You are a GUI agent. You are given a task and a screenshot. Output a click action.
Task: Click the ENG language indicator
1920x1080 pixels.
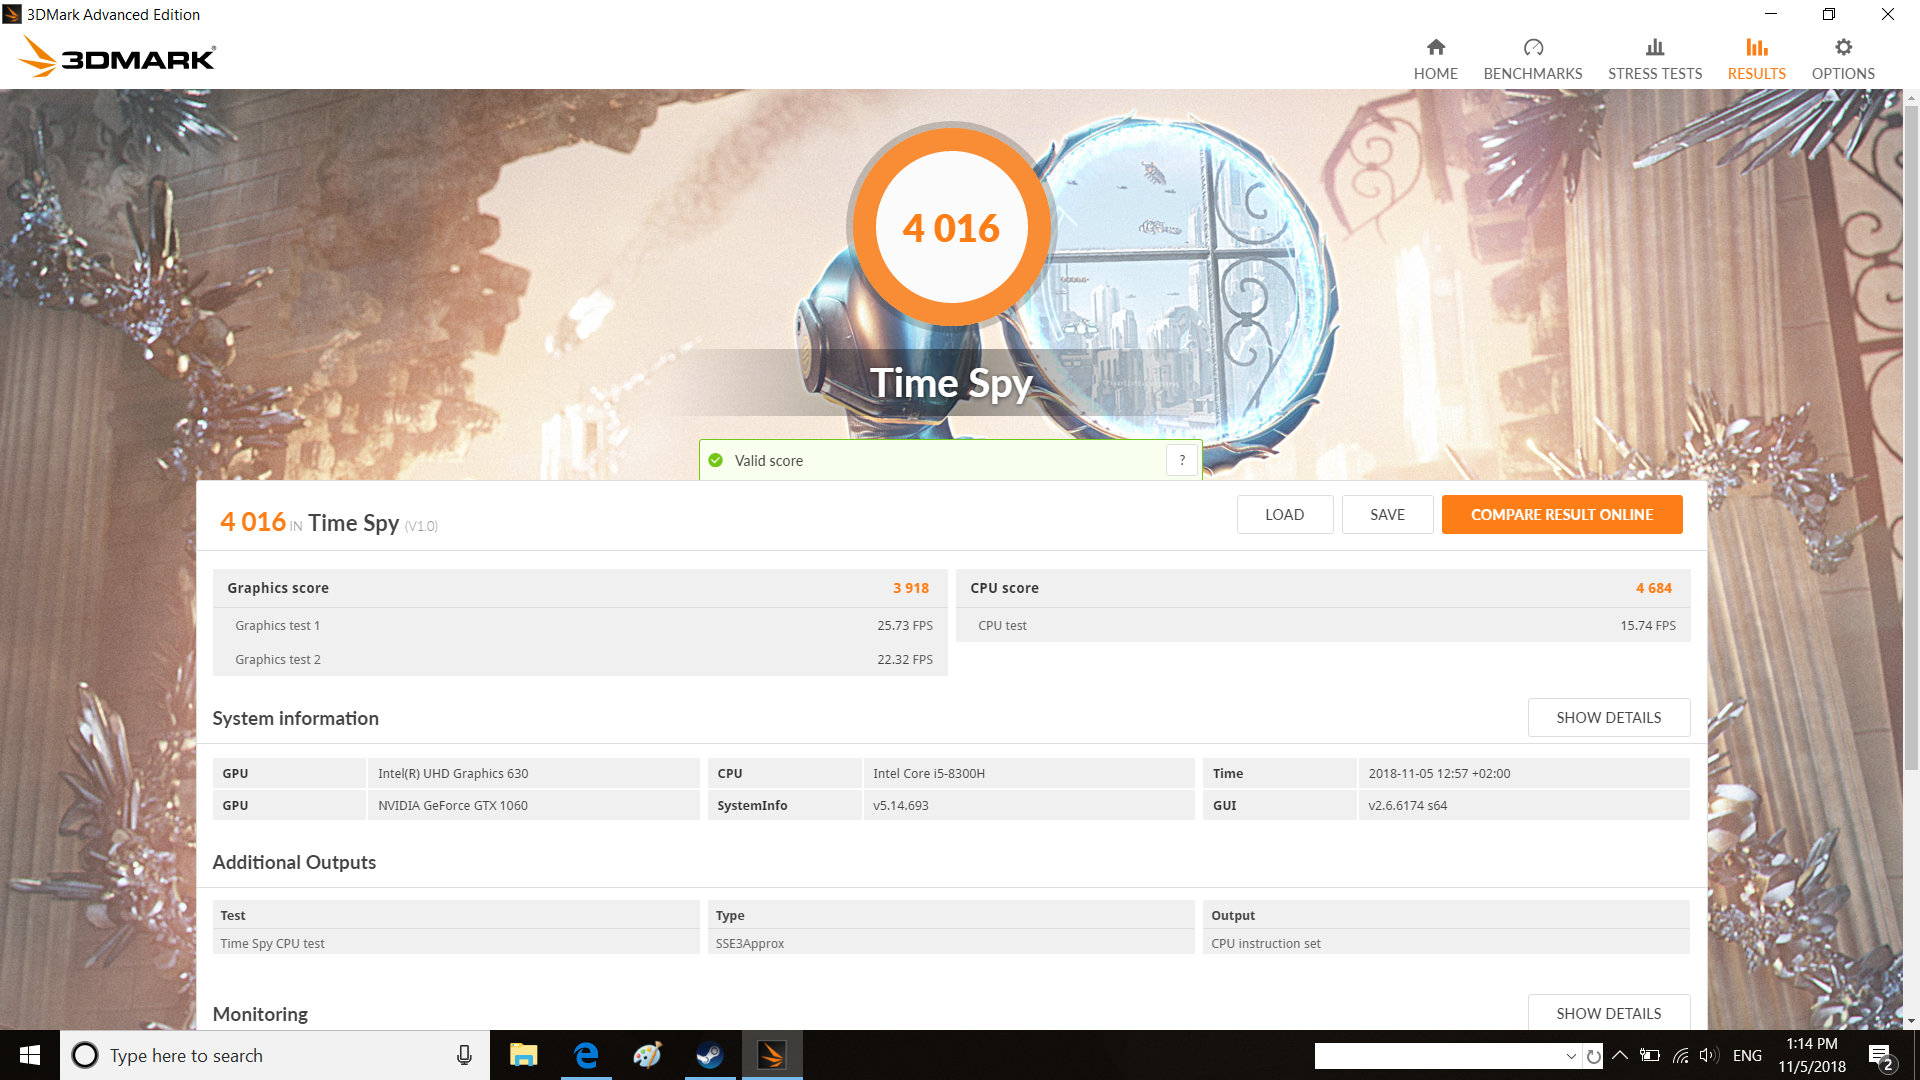click(x=1747, y=1055)
